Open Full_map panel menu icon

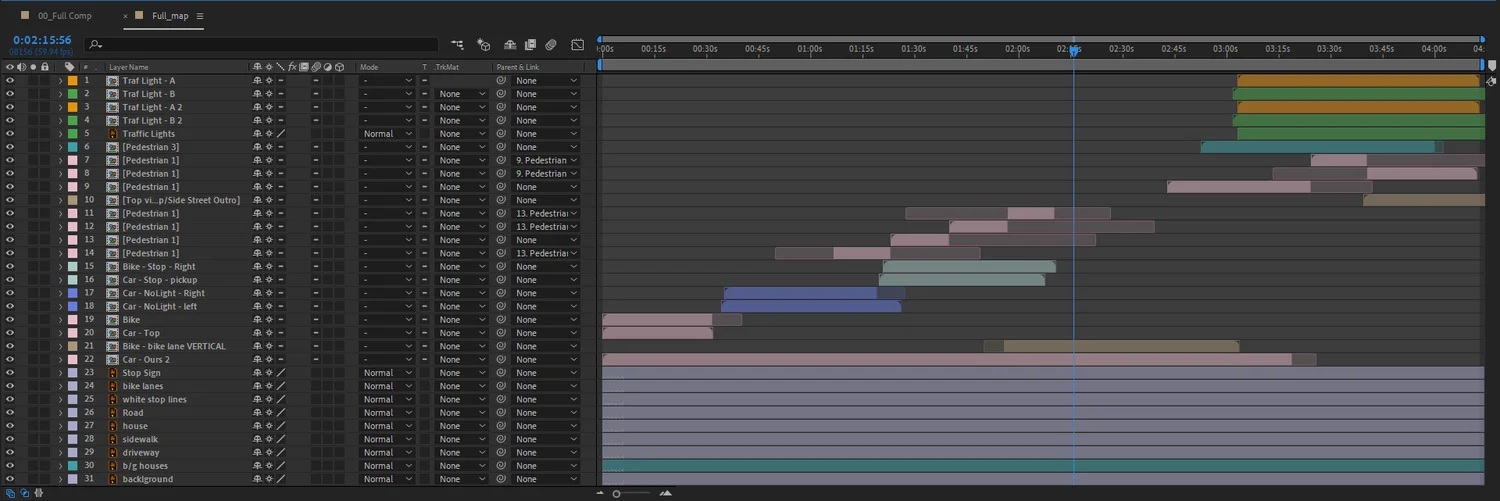tap(200, 16)
